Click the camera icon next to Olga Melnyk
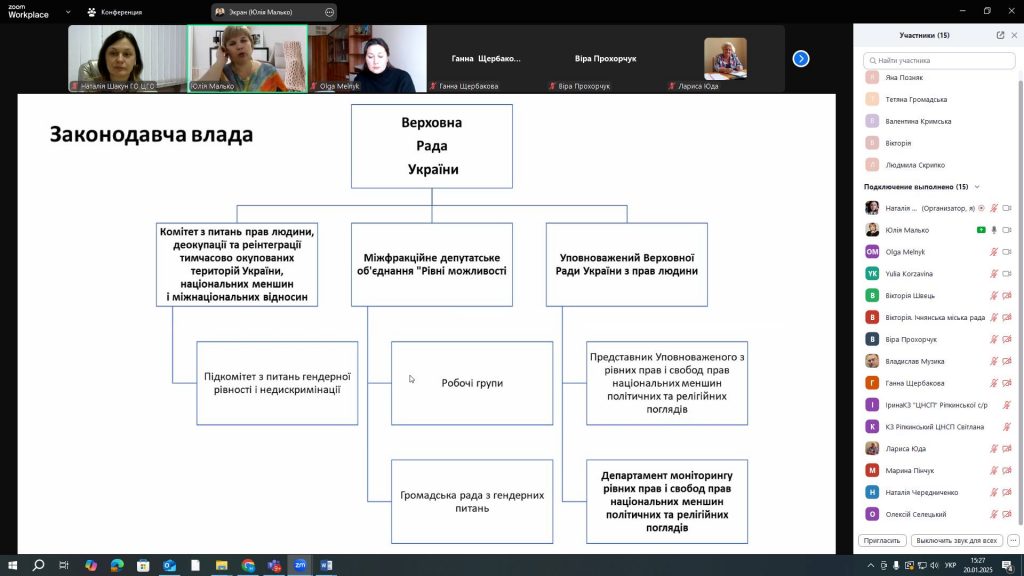Image resolution: width=1024 pixels, height=576 pixels. [1007, 252]
